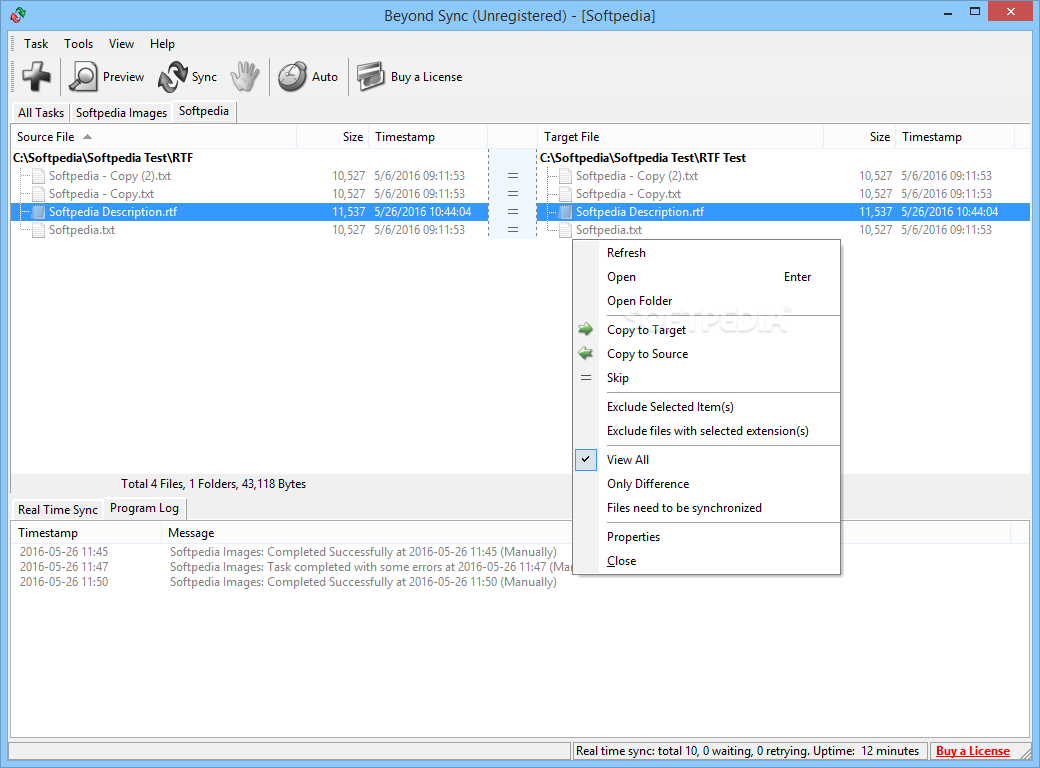Choose Exclude Selected Item(s)
Image resolution: width=1040 pixels, height=768 pixels.
pyautogui.click(x=707, y=407)
